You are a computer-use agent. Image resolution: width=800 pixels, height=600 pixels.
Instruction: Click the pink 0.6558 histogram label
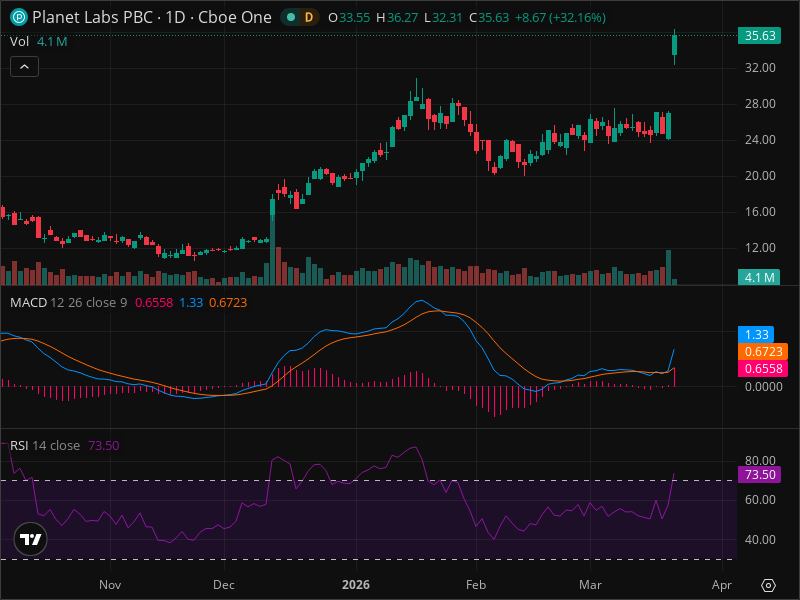tap(763, 369)
